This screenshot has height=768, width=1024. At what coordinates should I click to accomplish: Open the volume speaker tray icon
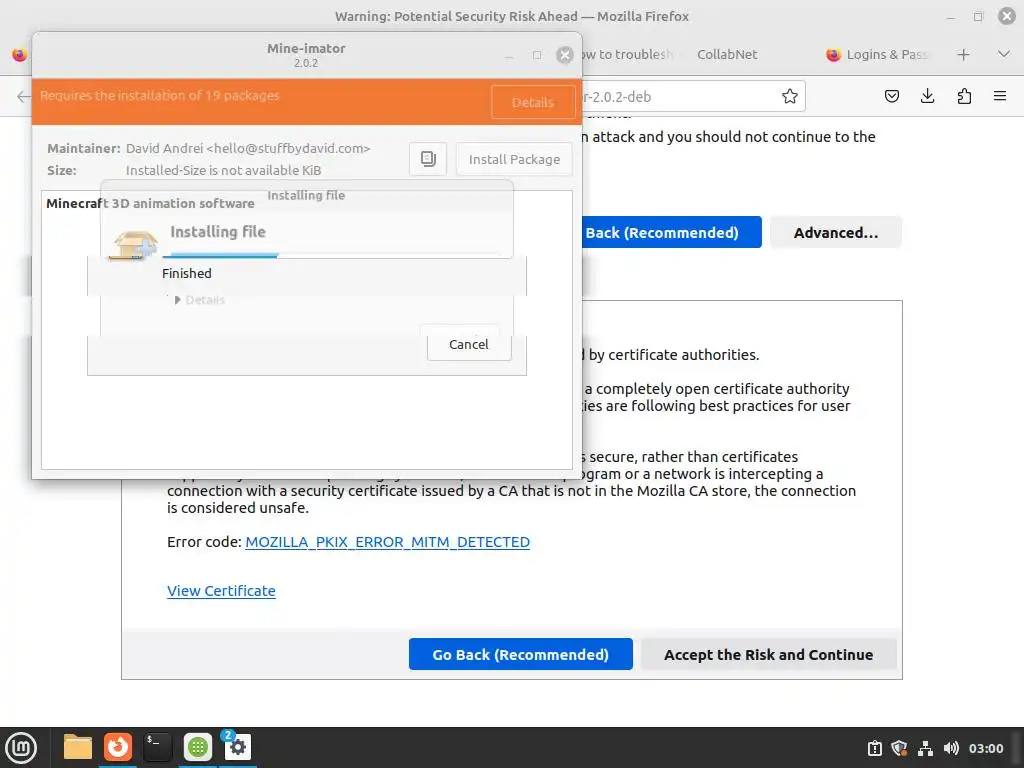[951, 748]
